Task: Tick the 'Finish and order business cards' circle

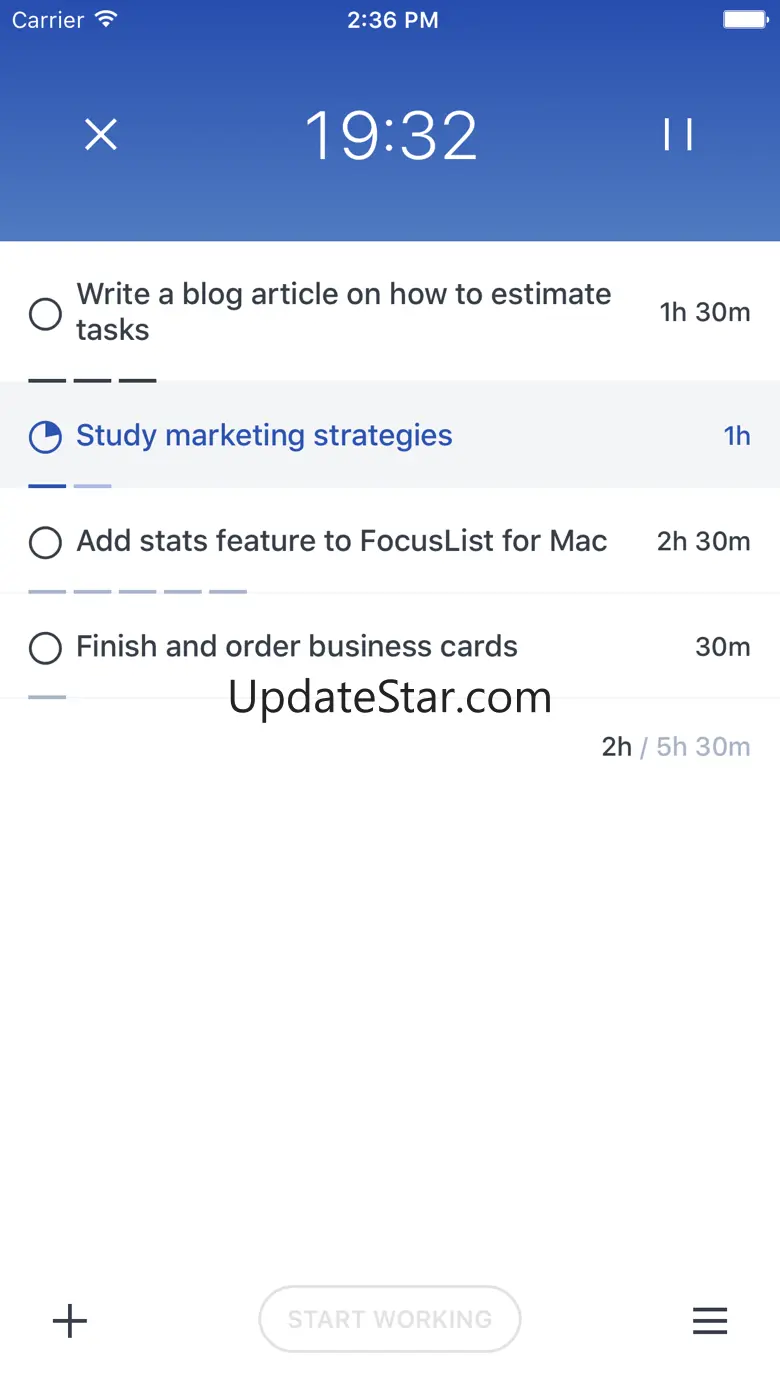Action: 45,648
